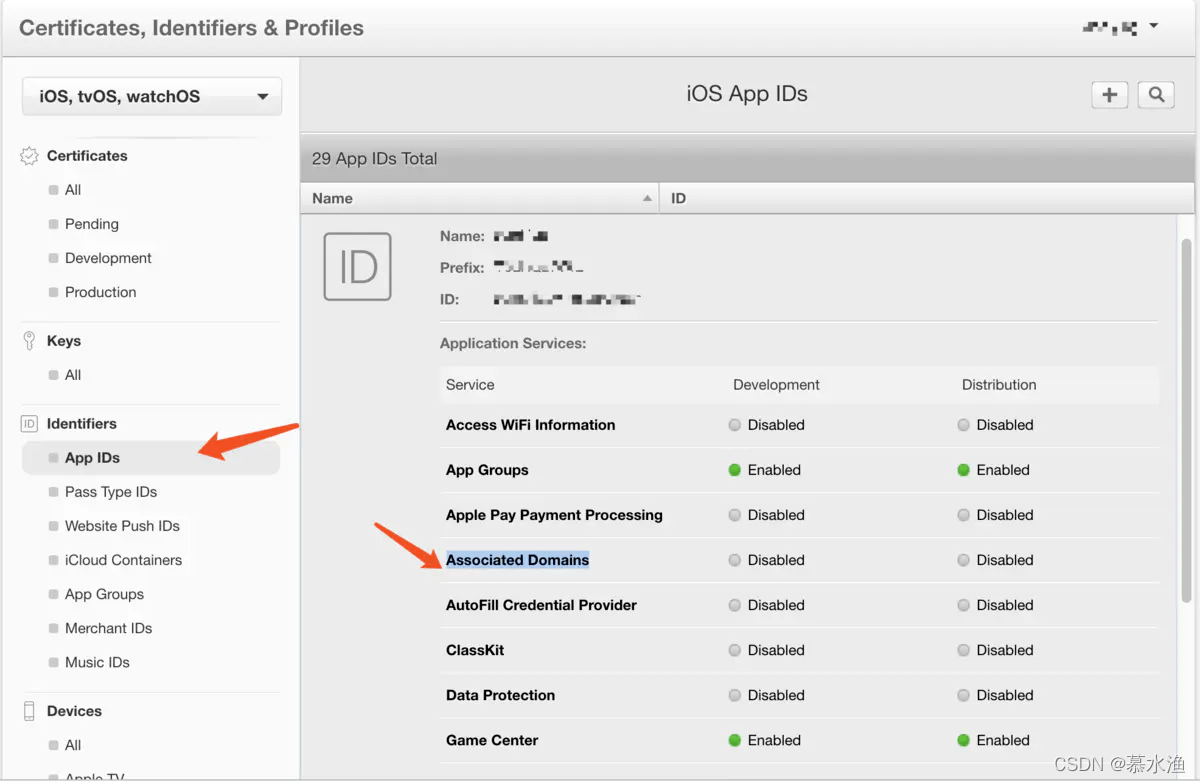Open Pass Type IDs
The image size is (1200, 783).
111,492
